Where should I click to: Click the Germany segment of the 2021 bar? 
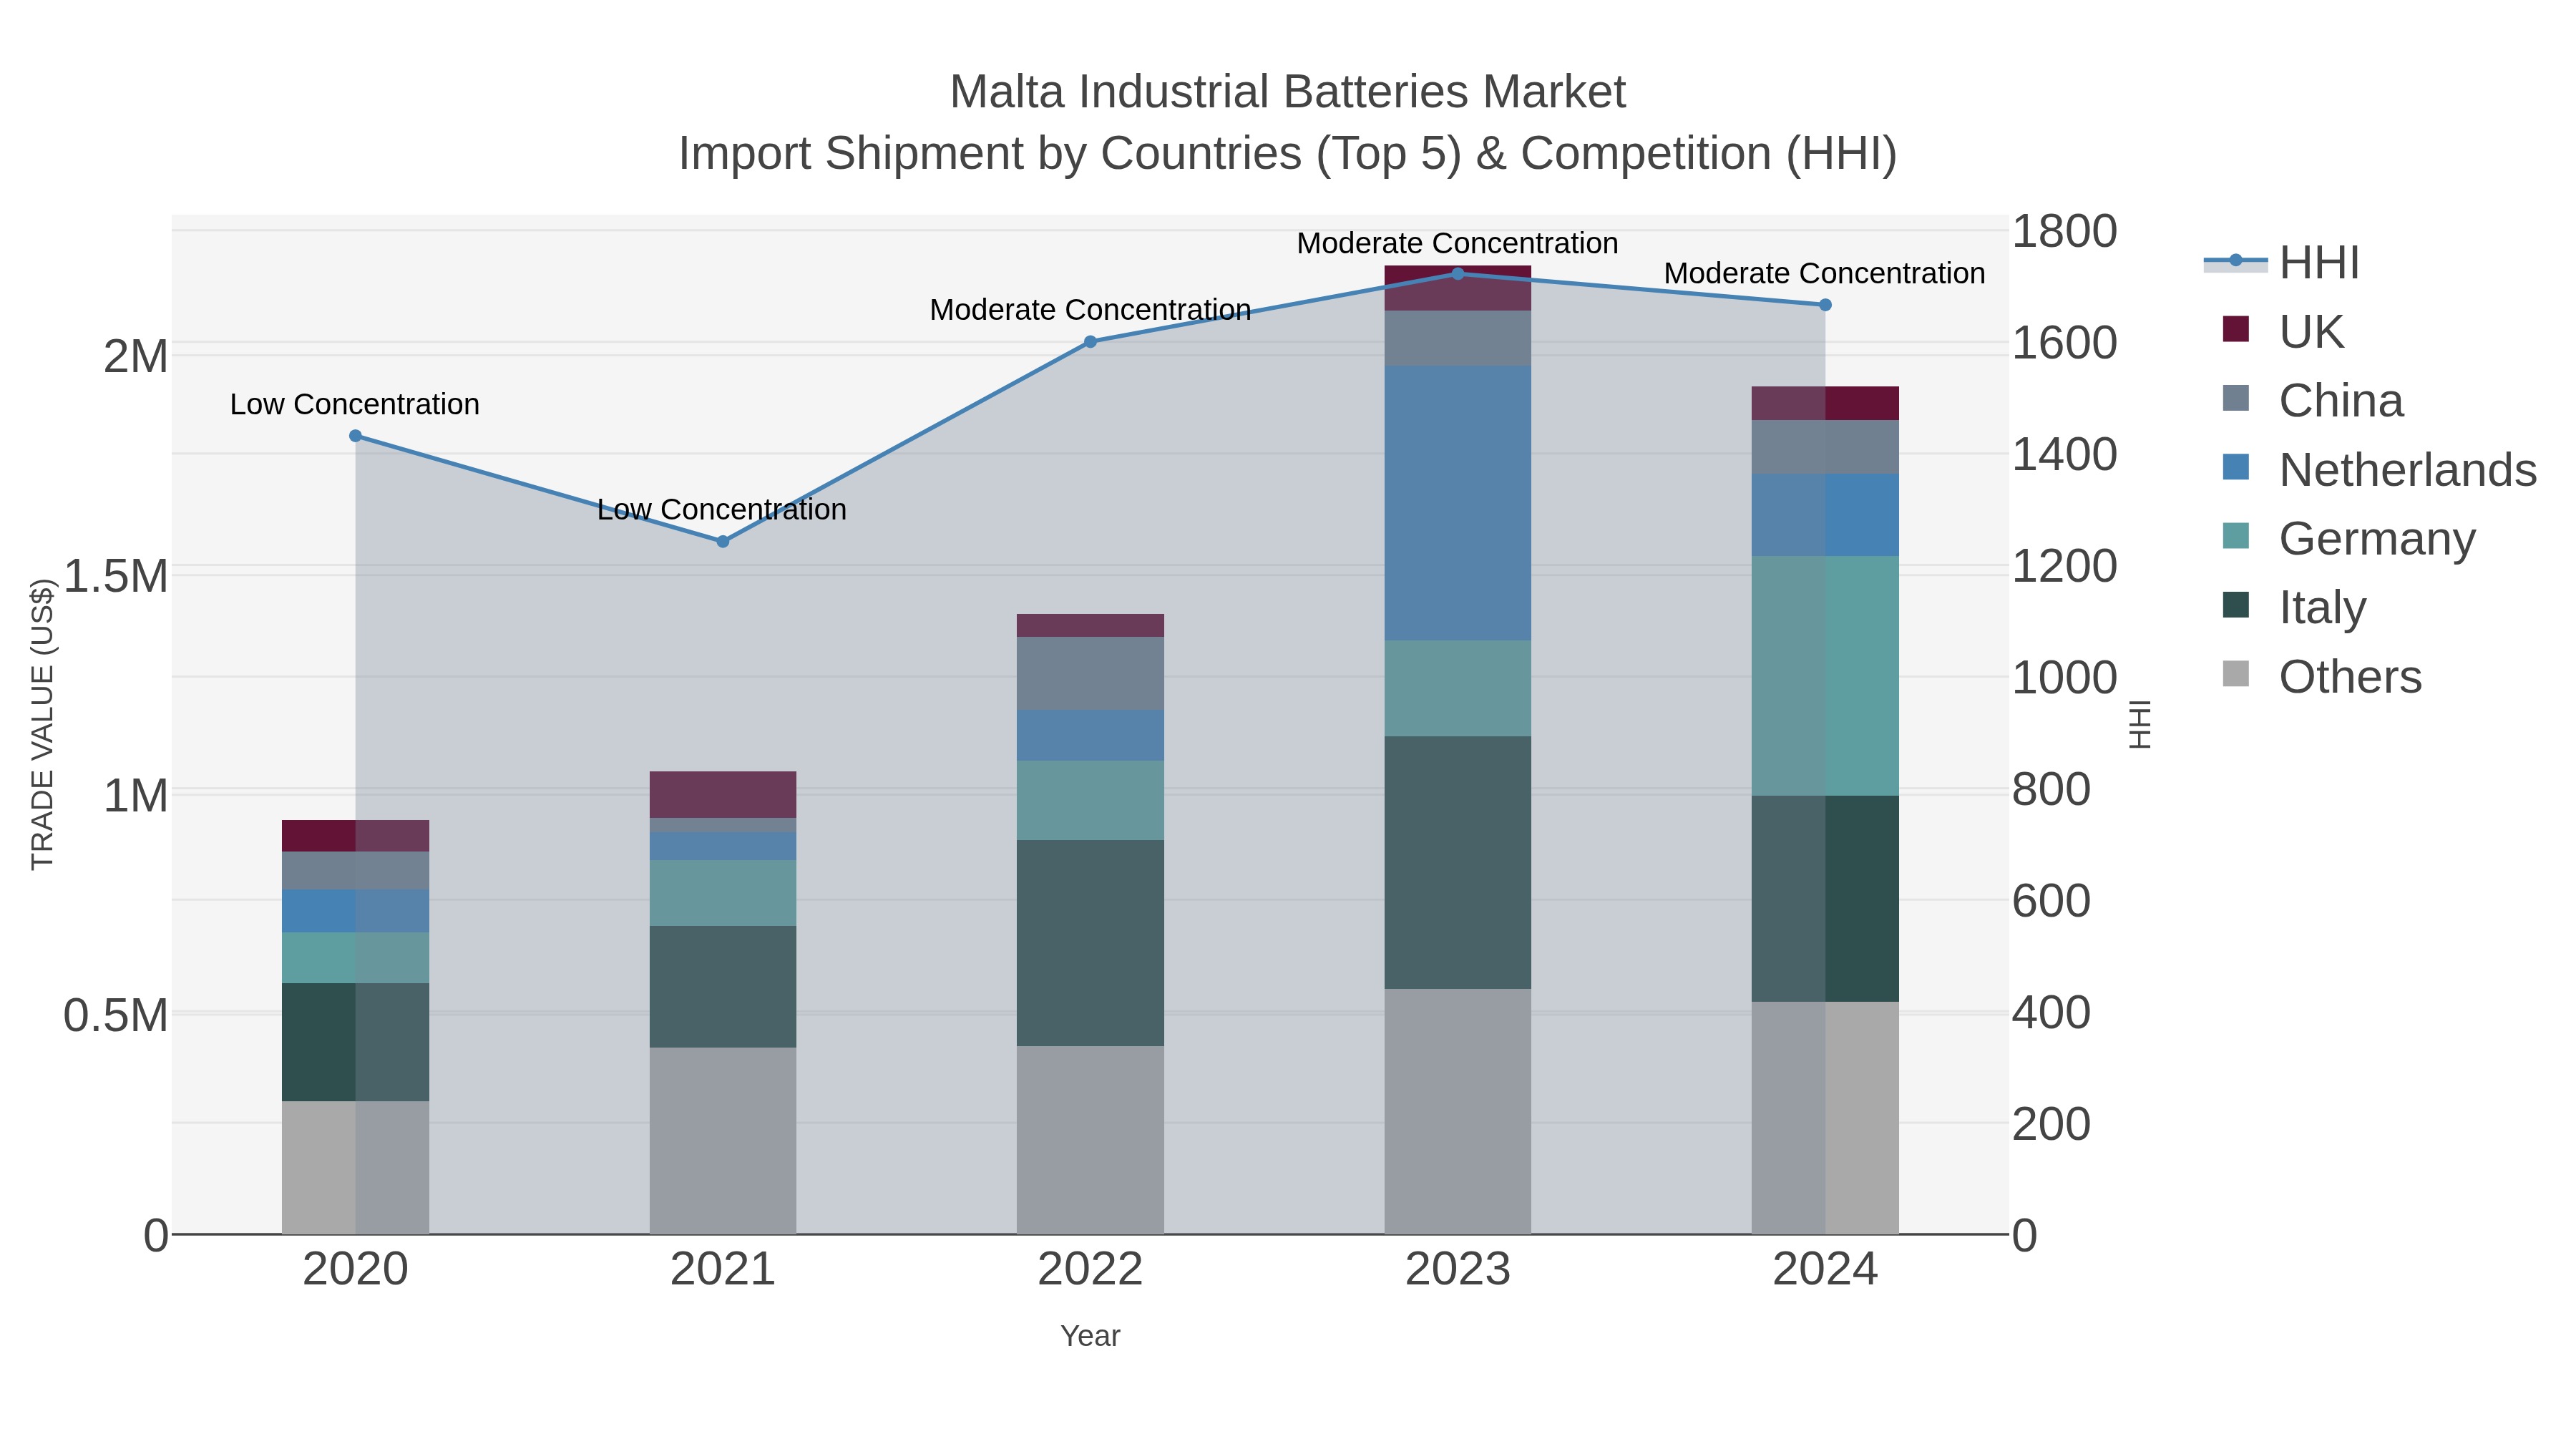pos(723,893)
